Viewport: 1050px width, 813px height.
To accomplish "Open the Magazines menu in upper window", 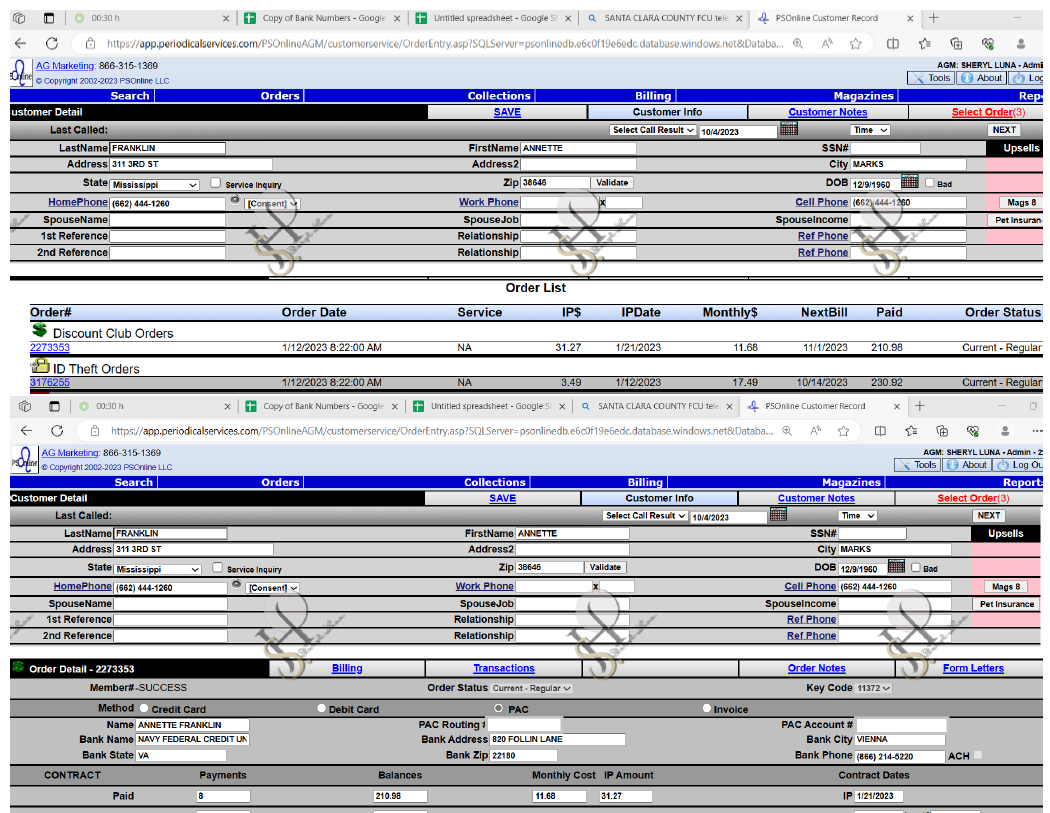I will [x=863, y=96].
